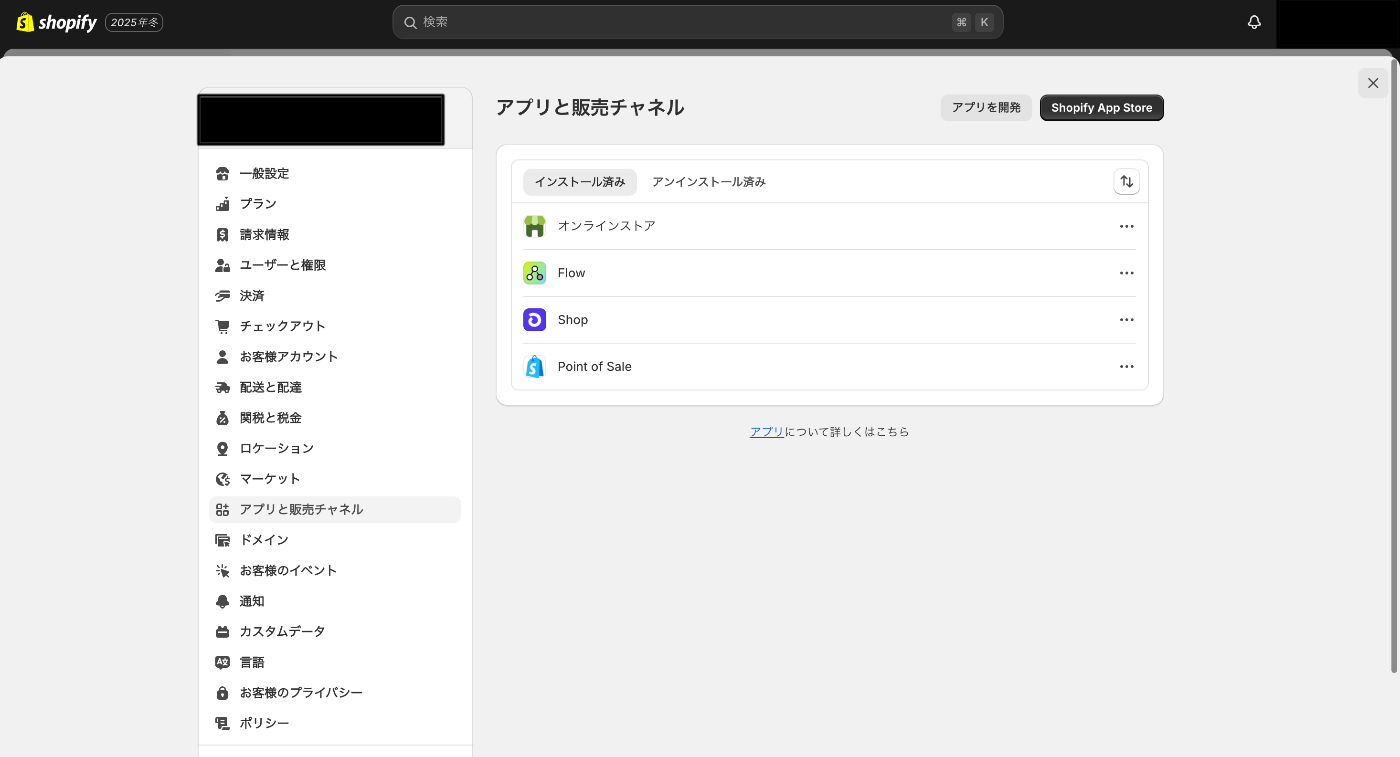Click the 配送と配達 truck icon
The height and width of the screenshot is (757, 1400).
[223, 387]
